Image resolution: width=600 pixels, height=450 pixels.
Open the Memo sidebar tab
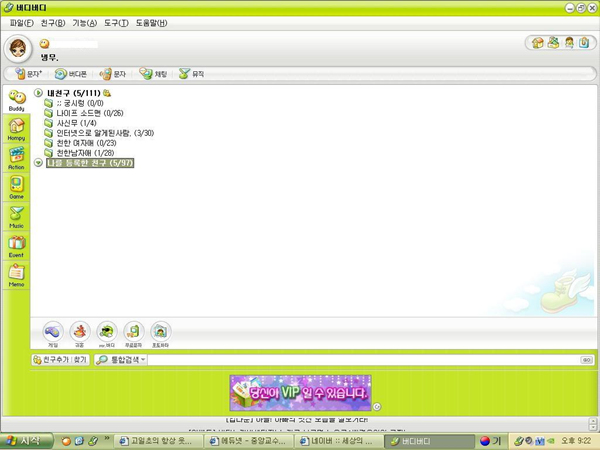(16, 274)
